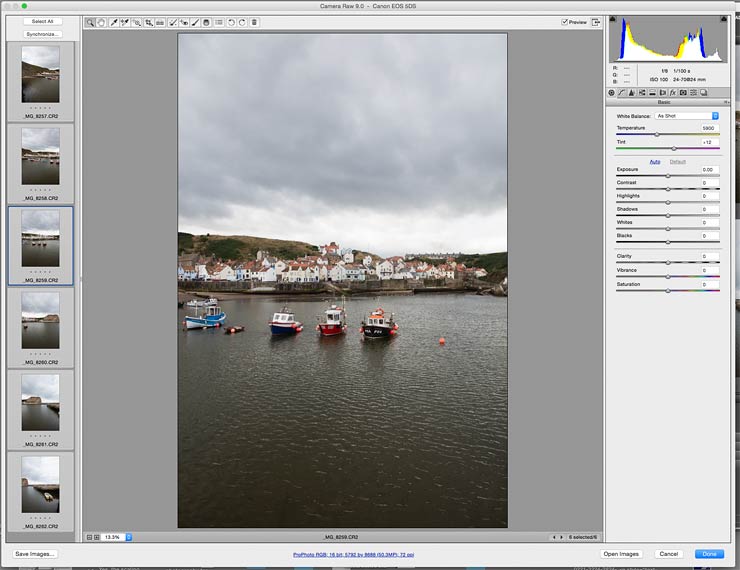Click the Synchronize button
This screenshot has width=740, height=570.
(x=42, y=34)
